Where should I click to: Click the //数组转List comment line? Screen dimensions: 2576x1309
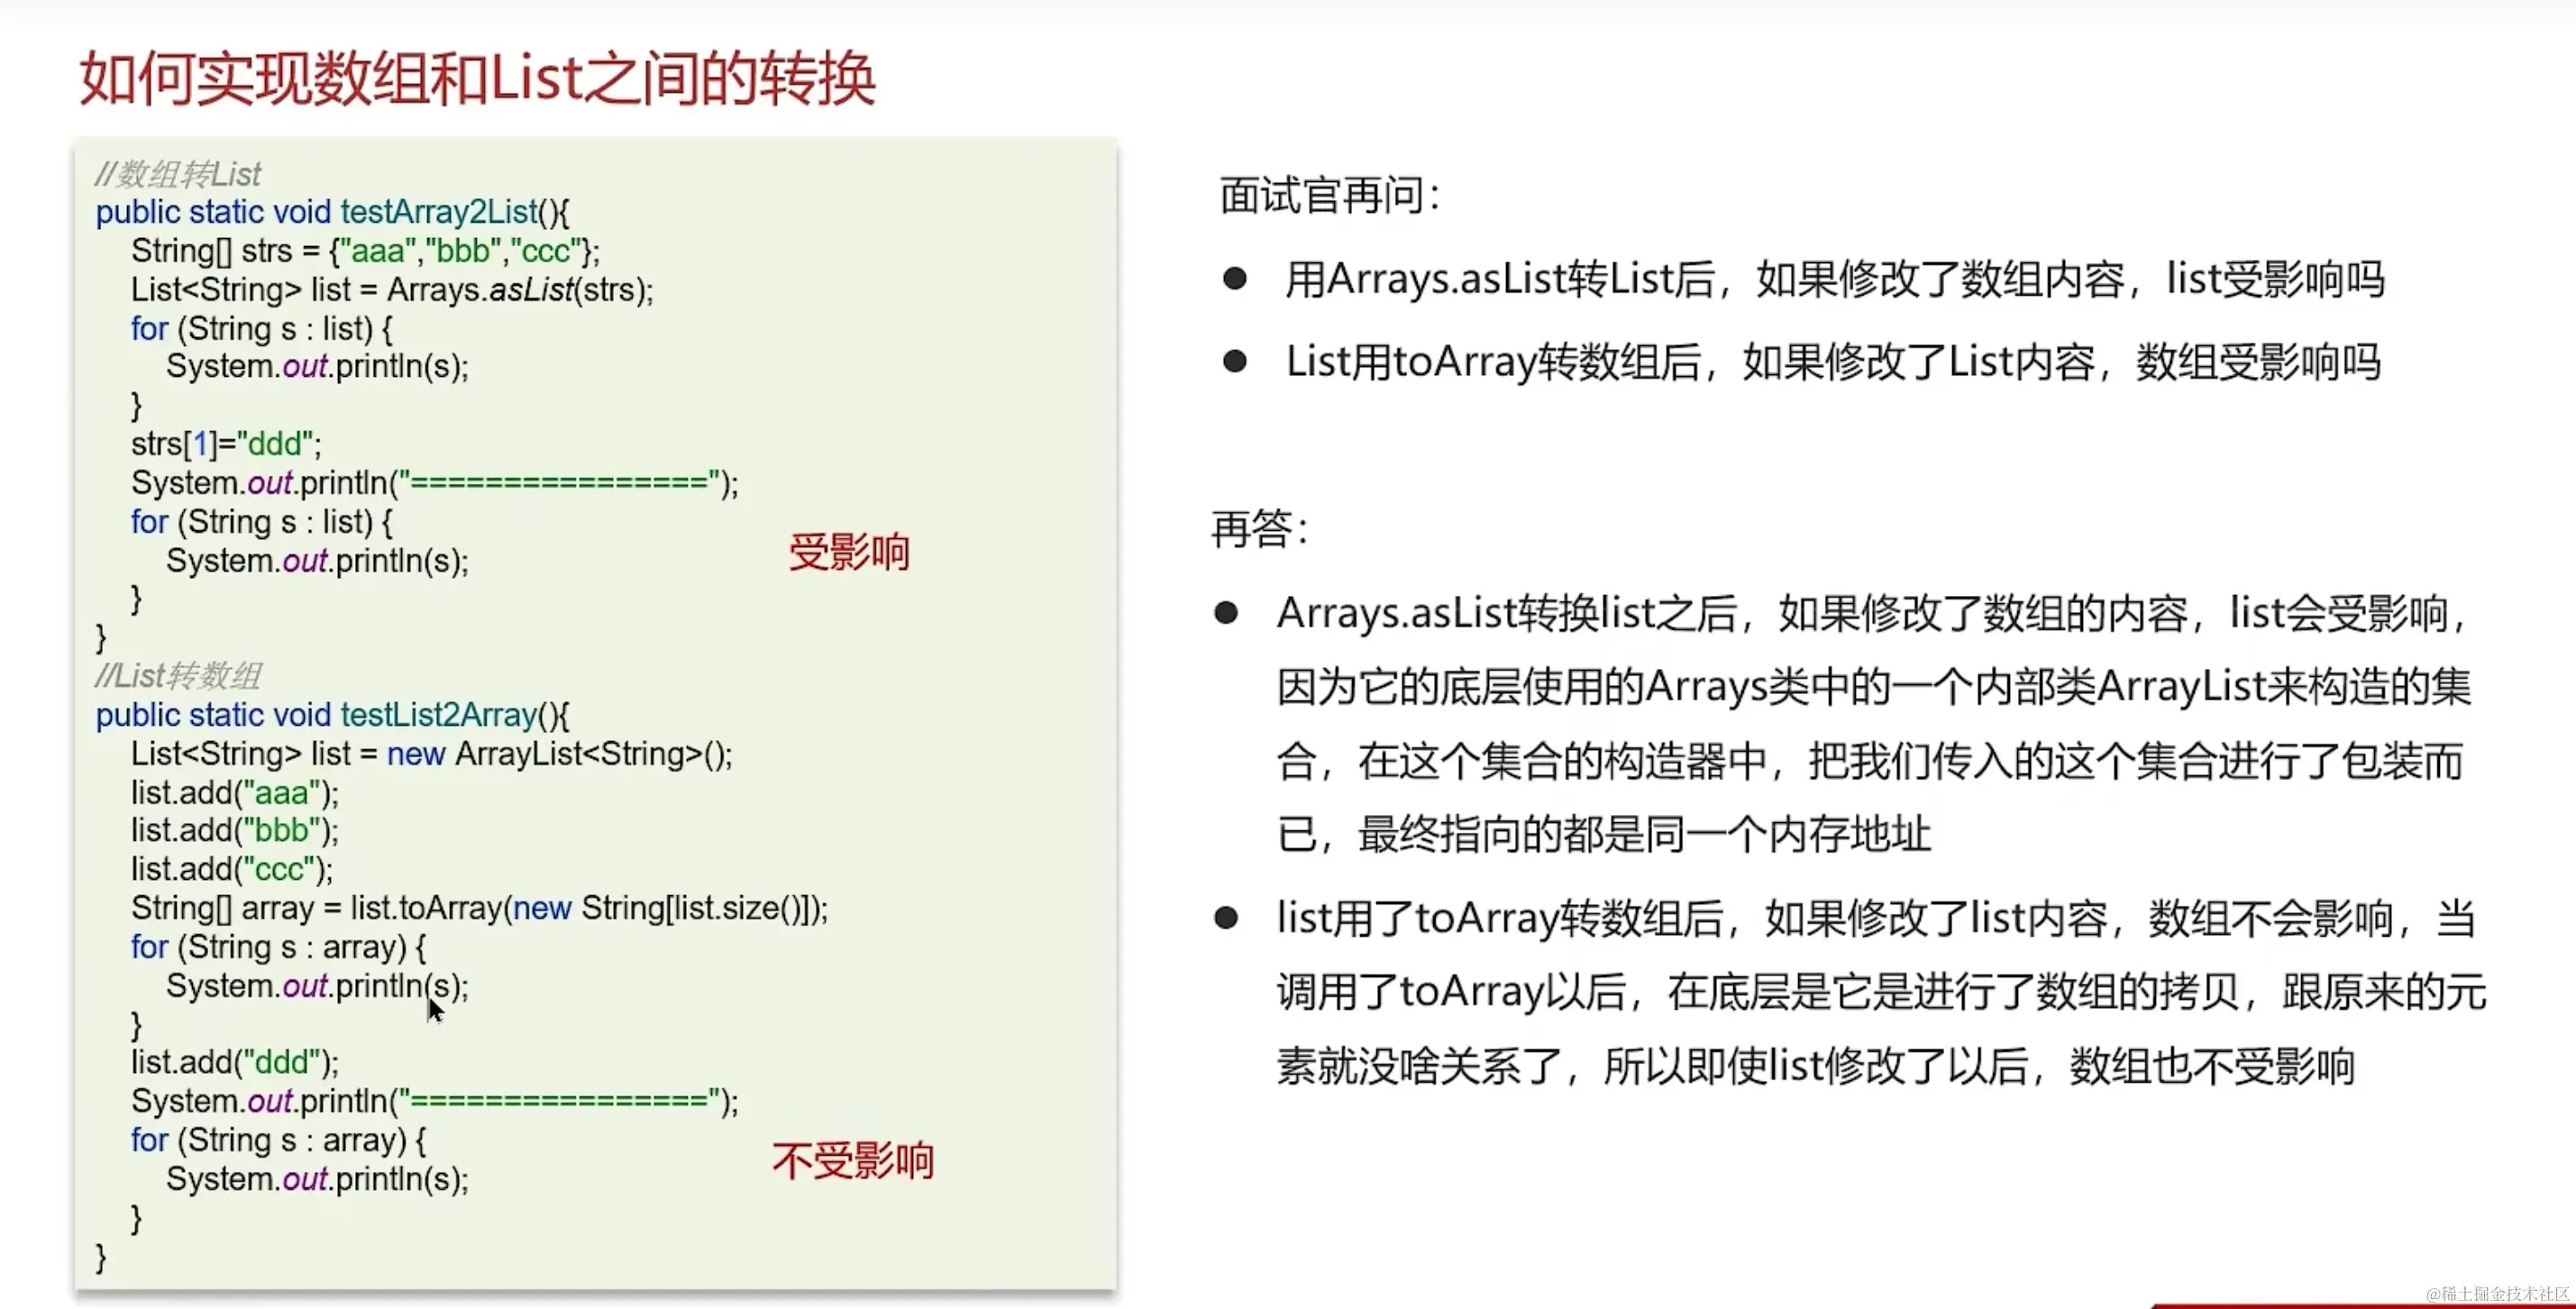click(178, 174)
